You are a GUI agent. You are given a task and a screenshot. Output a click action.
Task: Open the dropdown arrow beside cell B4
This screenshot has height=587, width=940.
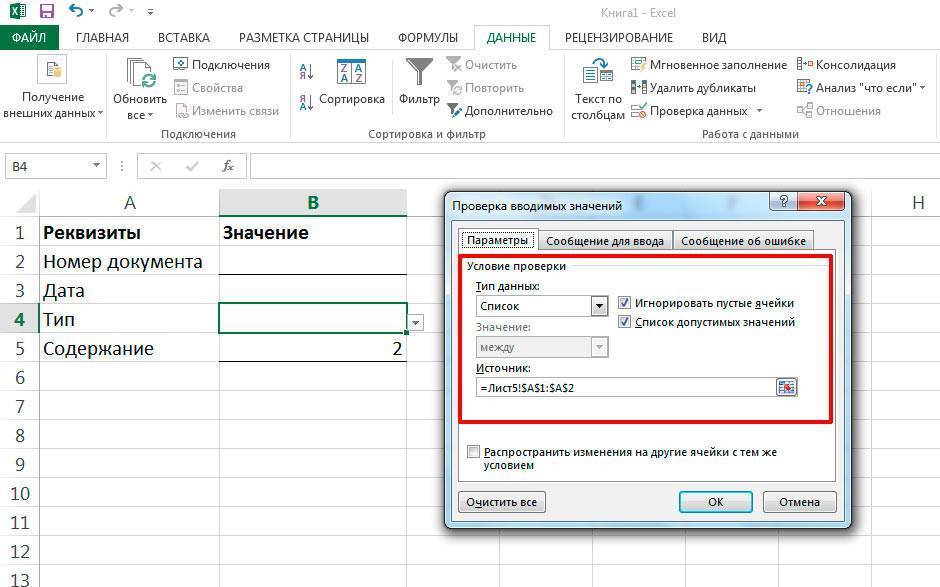(x=416, y=322)
